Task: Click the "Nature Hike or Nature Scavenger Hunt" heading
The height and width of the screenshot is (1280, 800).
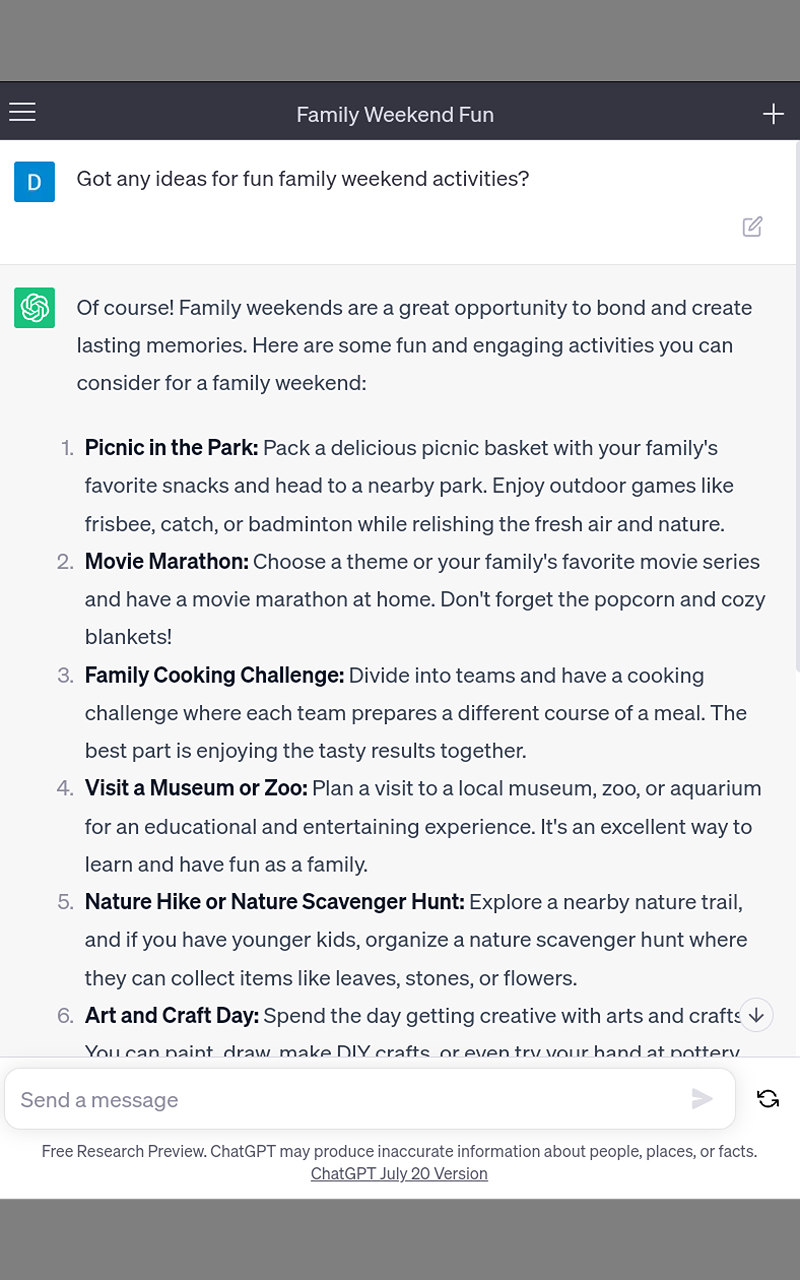Action: tap(275, 902)
